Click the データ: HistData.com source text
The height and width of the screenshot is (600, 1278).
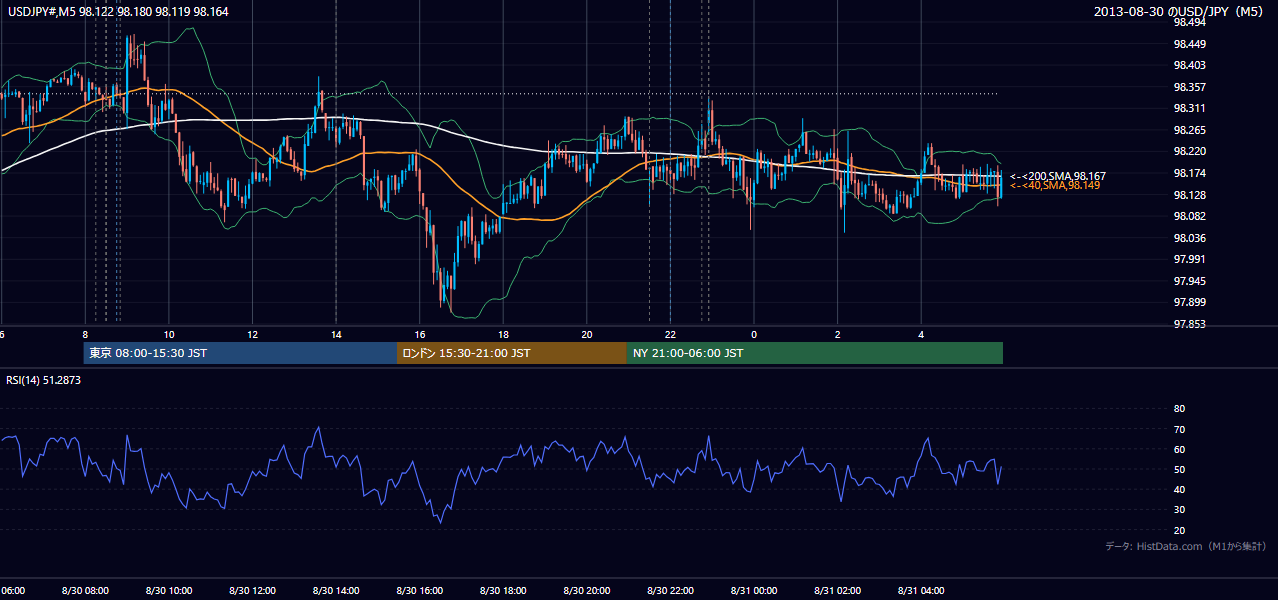coord(1186,547)
